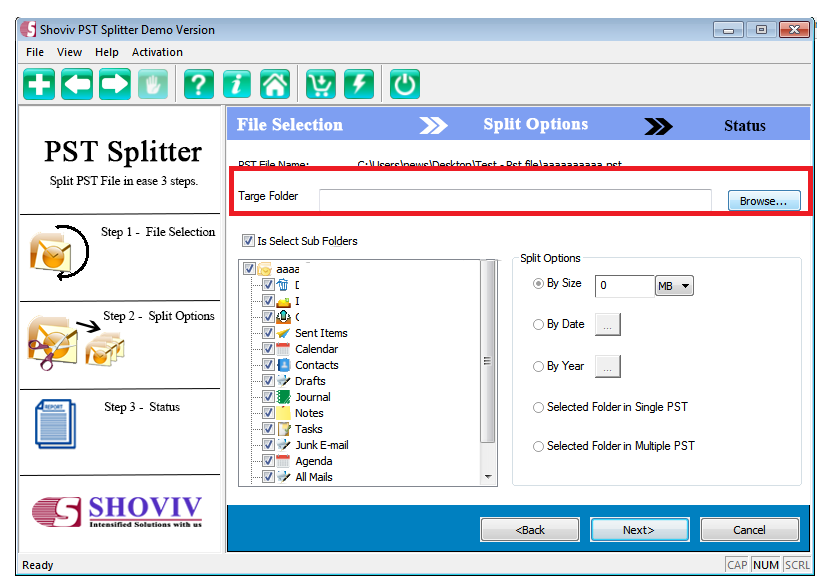Click the activation lightning bolt icon
Viewport: 819px width, 576px height.
pyautogui.click(x=358, y=84)
